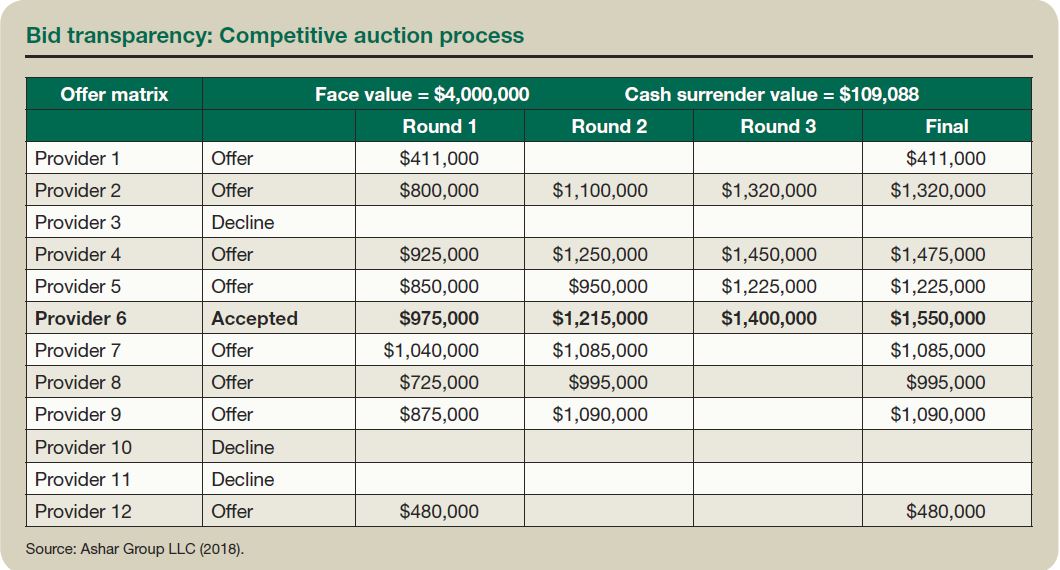Click Provider 7 Round 1 bid $1,040,000
The image size is (1060, 570).
click(430, 351)
